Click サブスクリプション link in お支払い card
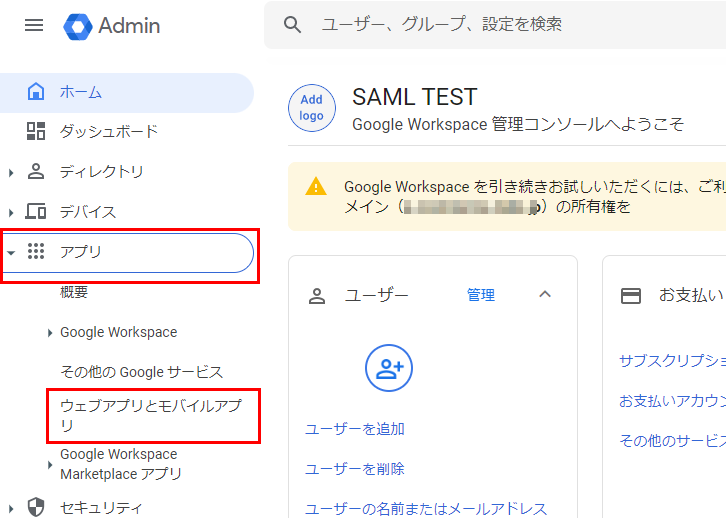This screenshot has width=726, height=518. (x=672, y=361)
